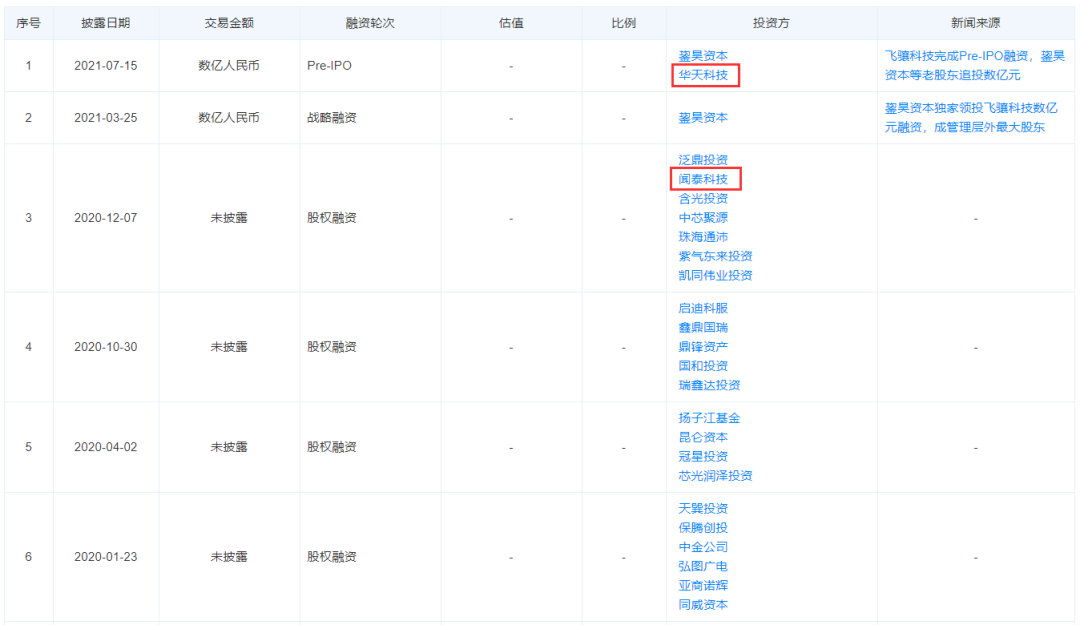Go to the 弘图广电 investor link
The image size is (1080, 625).
(703, 566)
